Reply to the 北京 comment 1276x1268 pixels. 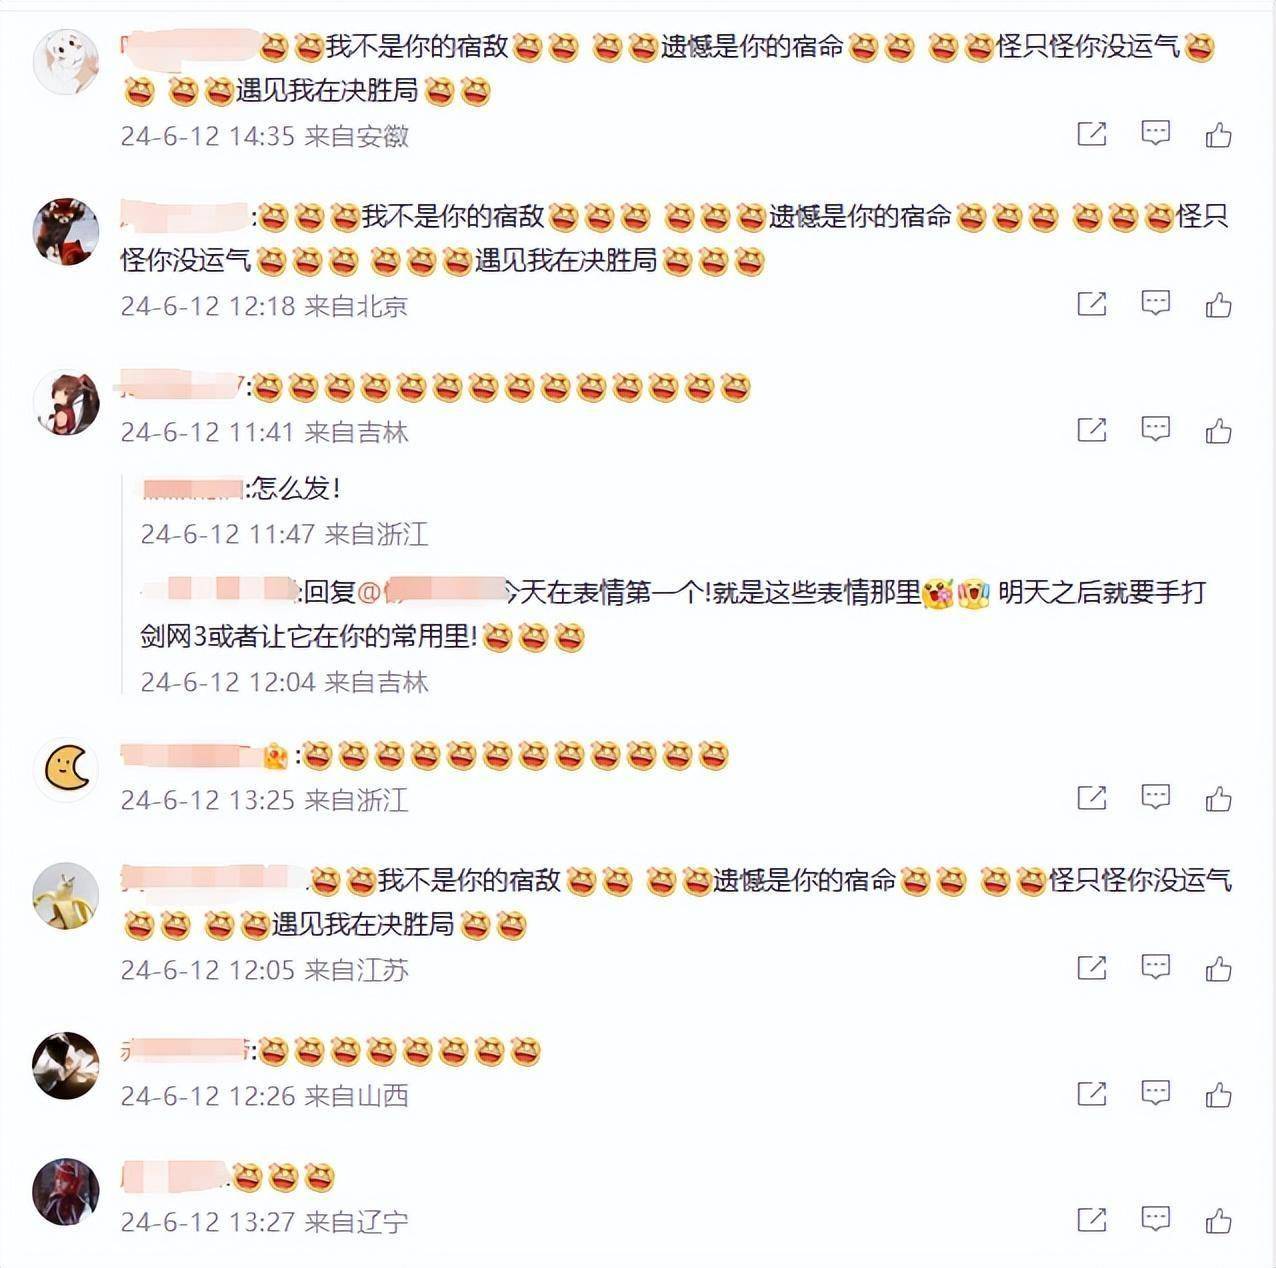click(x=1155, y=303)
